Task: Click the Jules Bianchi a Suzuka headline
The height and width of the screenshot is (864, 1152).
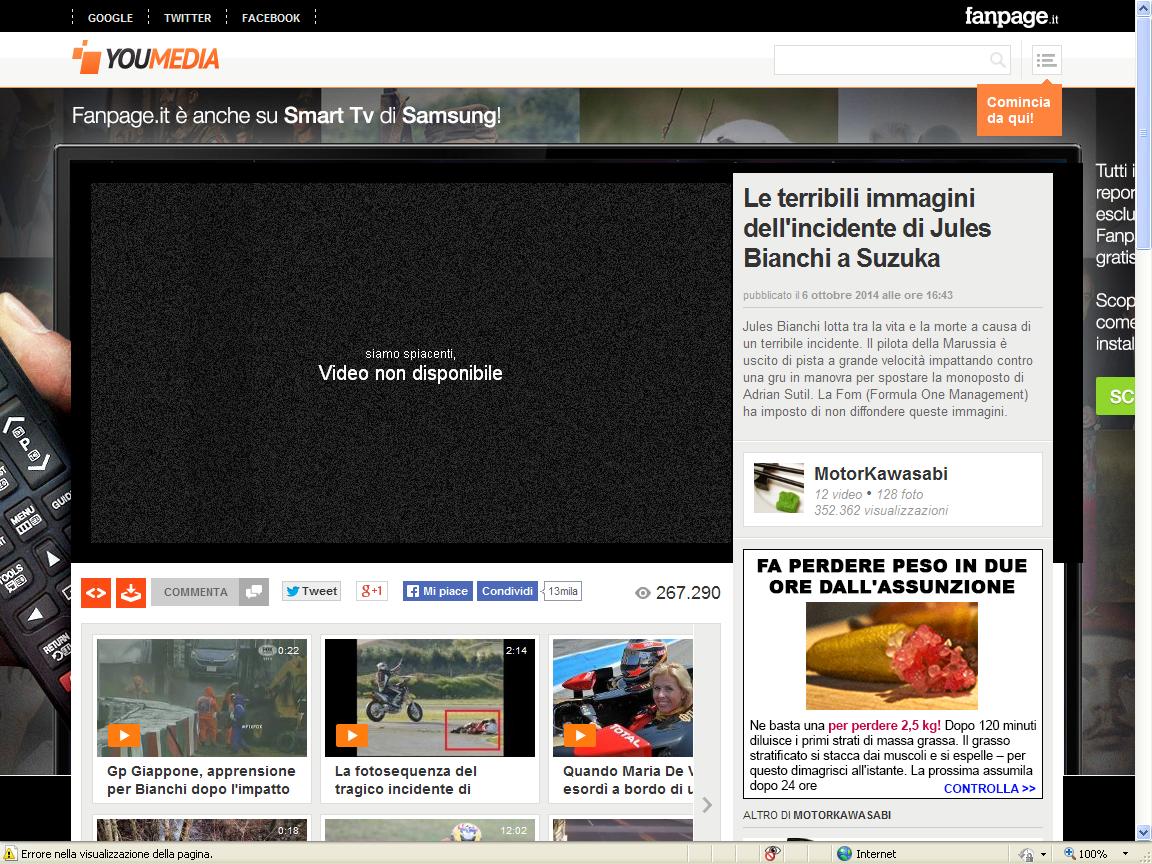Action: tap(867, 228)
